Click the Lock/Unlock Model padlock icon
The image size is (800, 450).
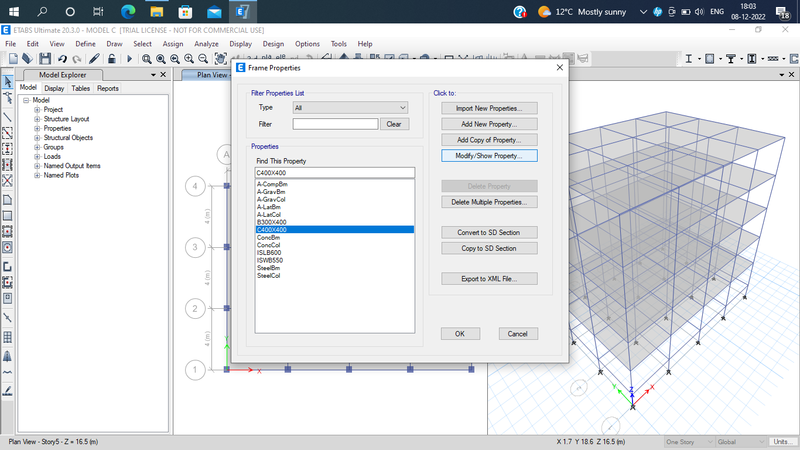pyautogui.click(x=111, y=59)
